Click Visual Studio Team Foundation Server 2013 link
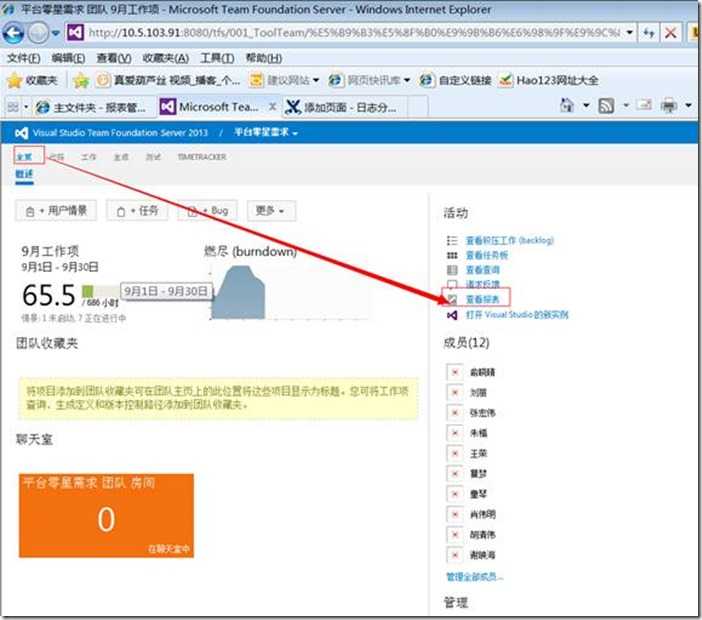The width and height of the screenshot is (702, 620). [x=120, y=133]
